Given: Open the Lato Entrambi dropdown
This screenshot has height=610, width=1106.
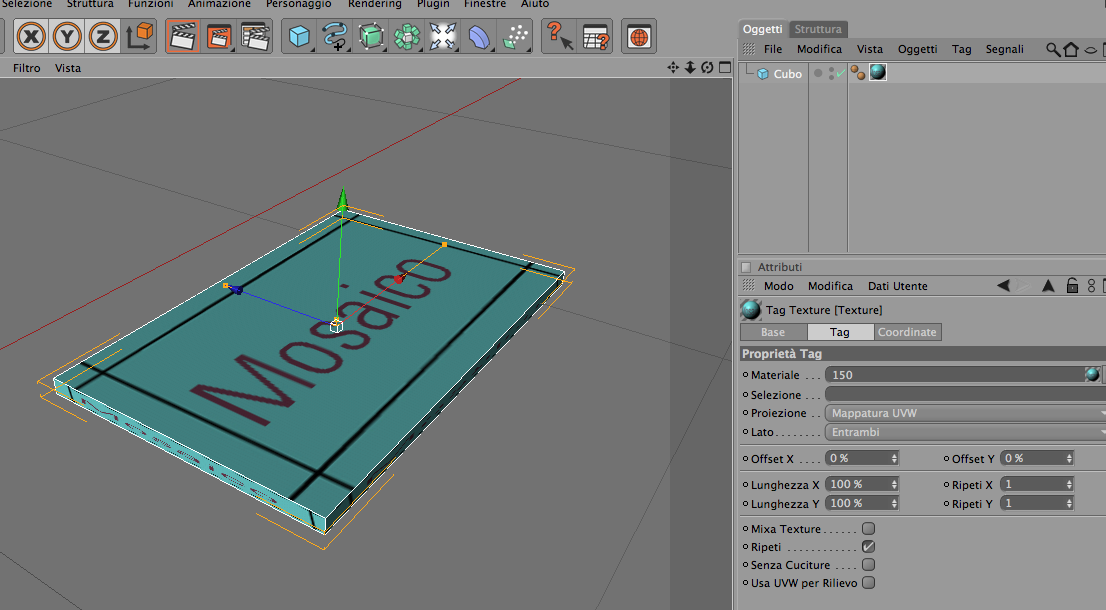Looking at the screenshot, I should coord(965,432).
